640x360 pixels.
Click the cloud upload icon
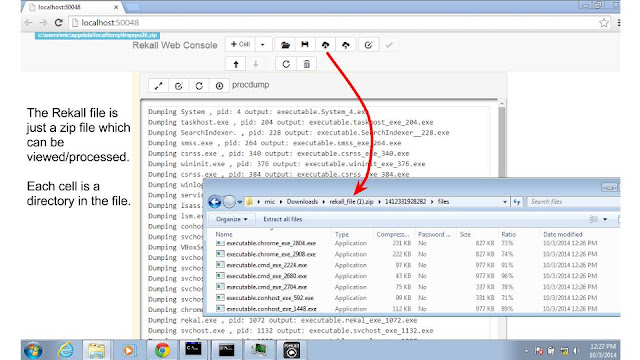tap(346, 44)
